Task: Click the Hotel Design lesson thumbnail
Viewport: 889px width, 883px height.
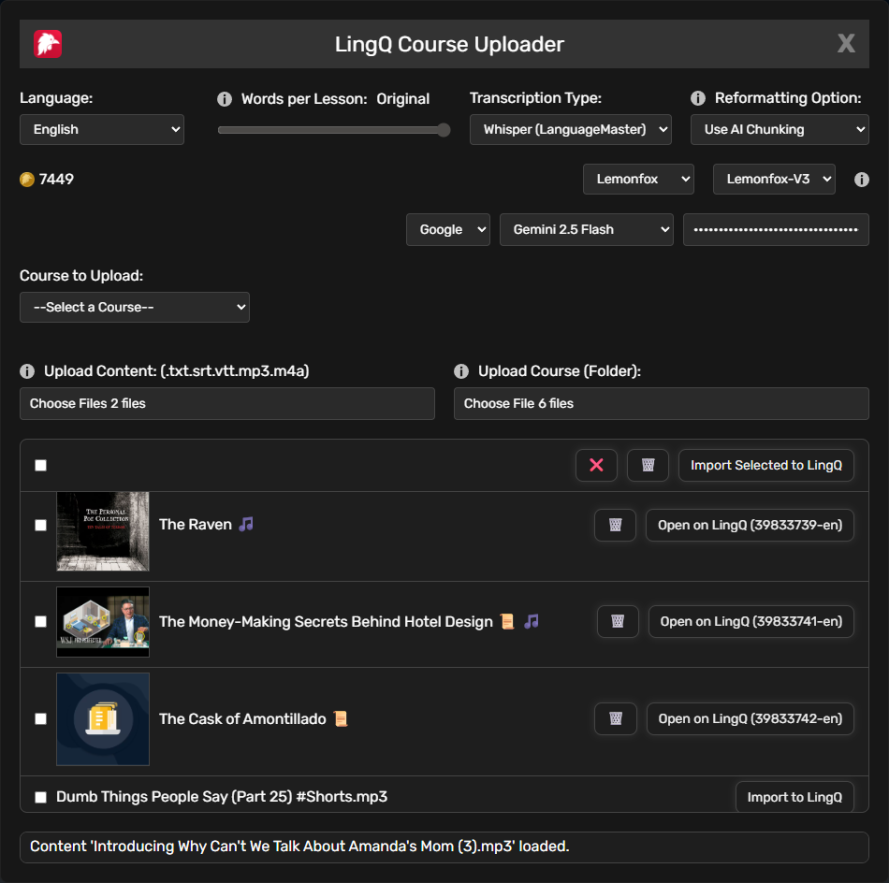Action: [103, 622]
